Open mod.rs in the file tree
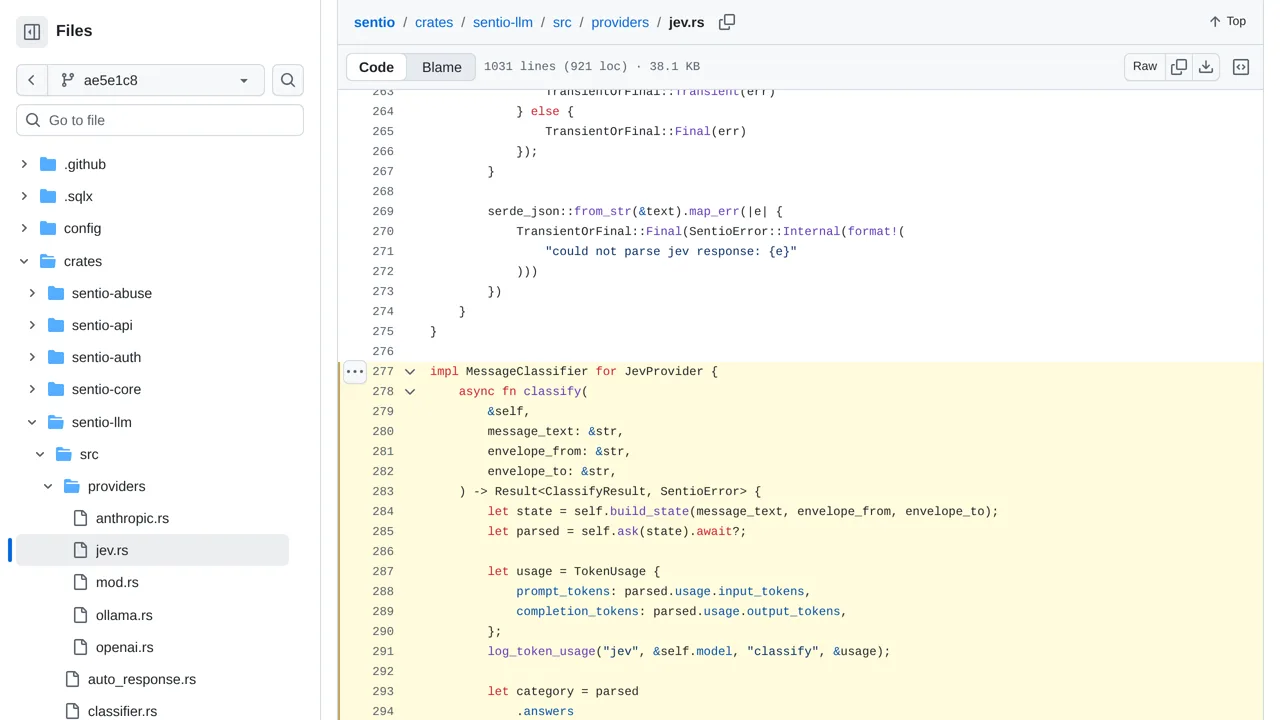Screen dimensions: 1280x720 (x=117, y=582)
